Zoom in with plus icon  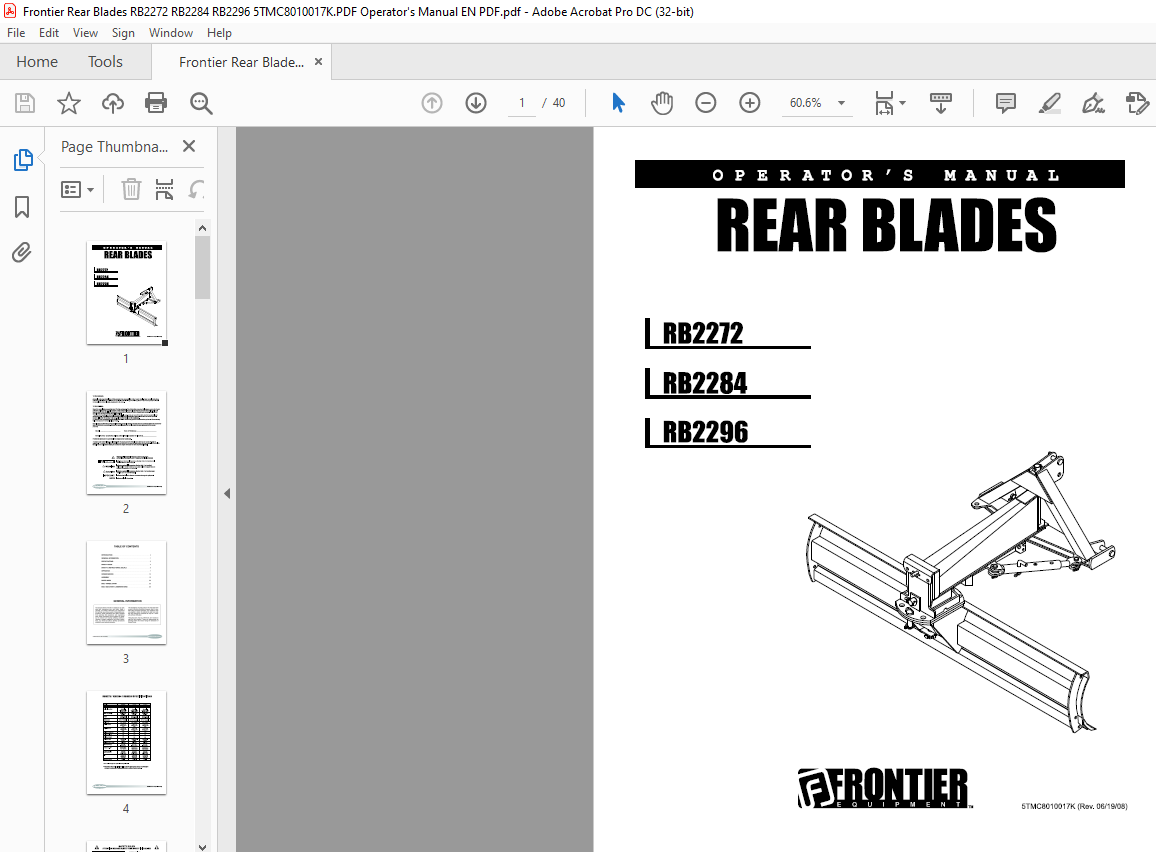click(750, 103)
